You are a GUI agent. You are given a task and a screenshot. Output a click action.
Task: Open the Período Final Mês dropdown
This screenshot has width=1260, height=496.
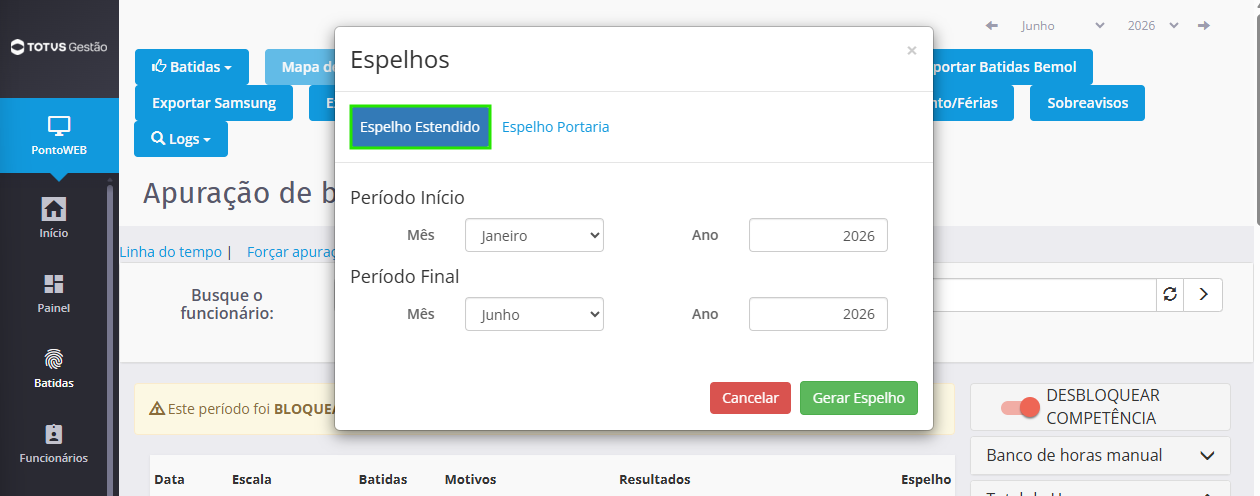pyautogui.click(x=534, y=314)
